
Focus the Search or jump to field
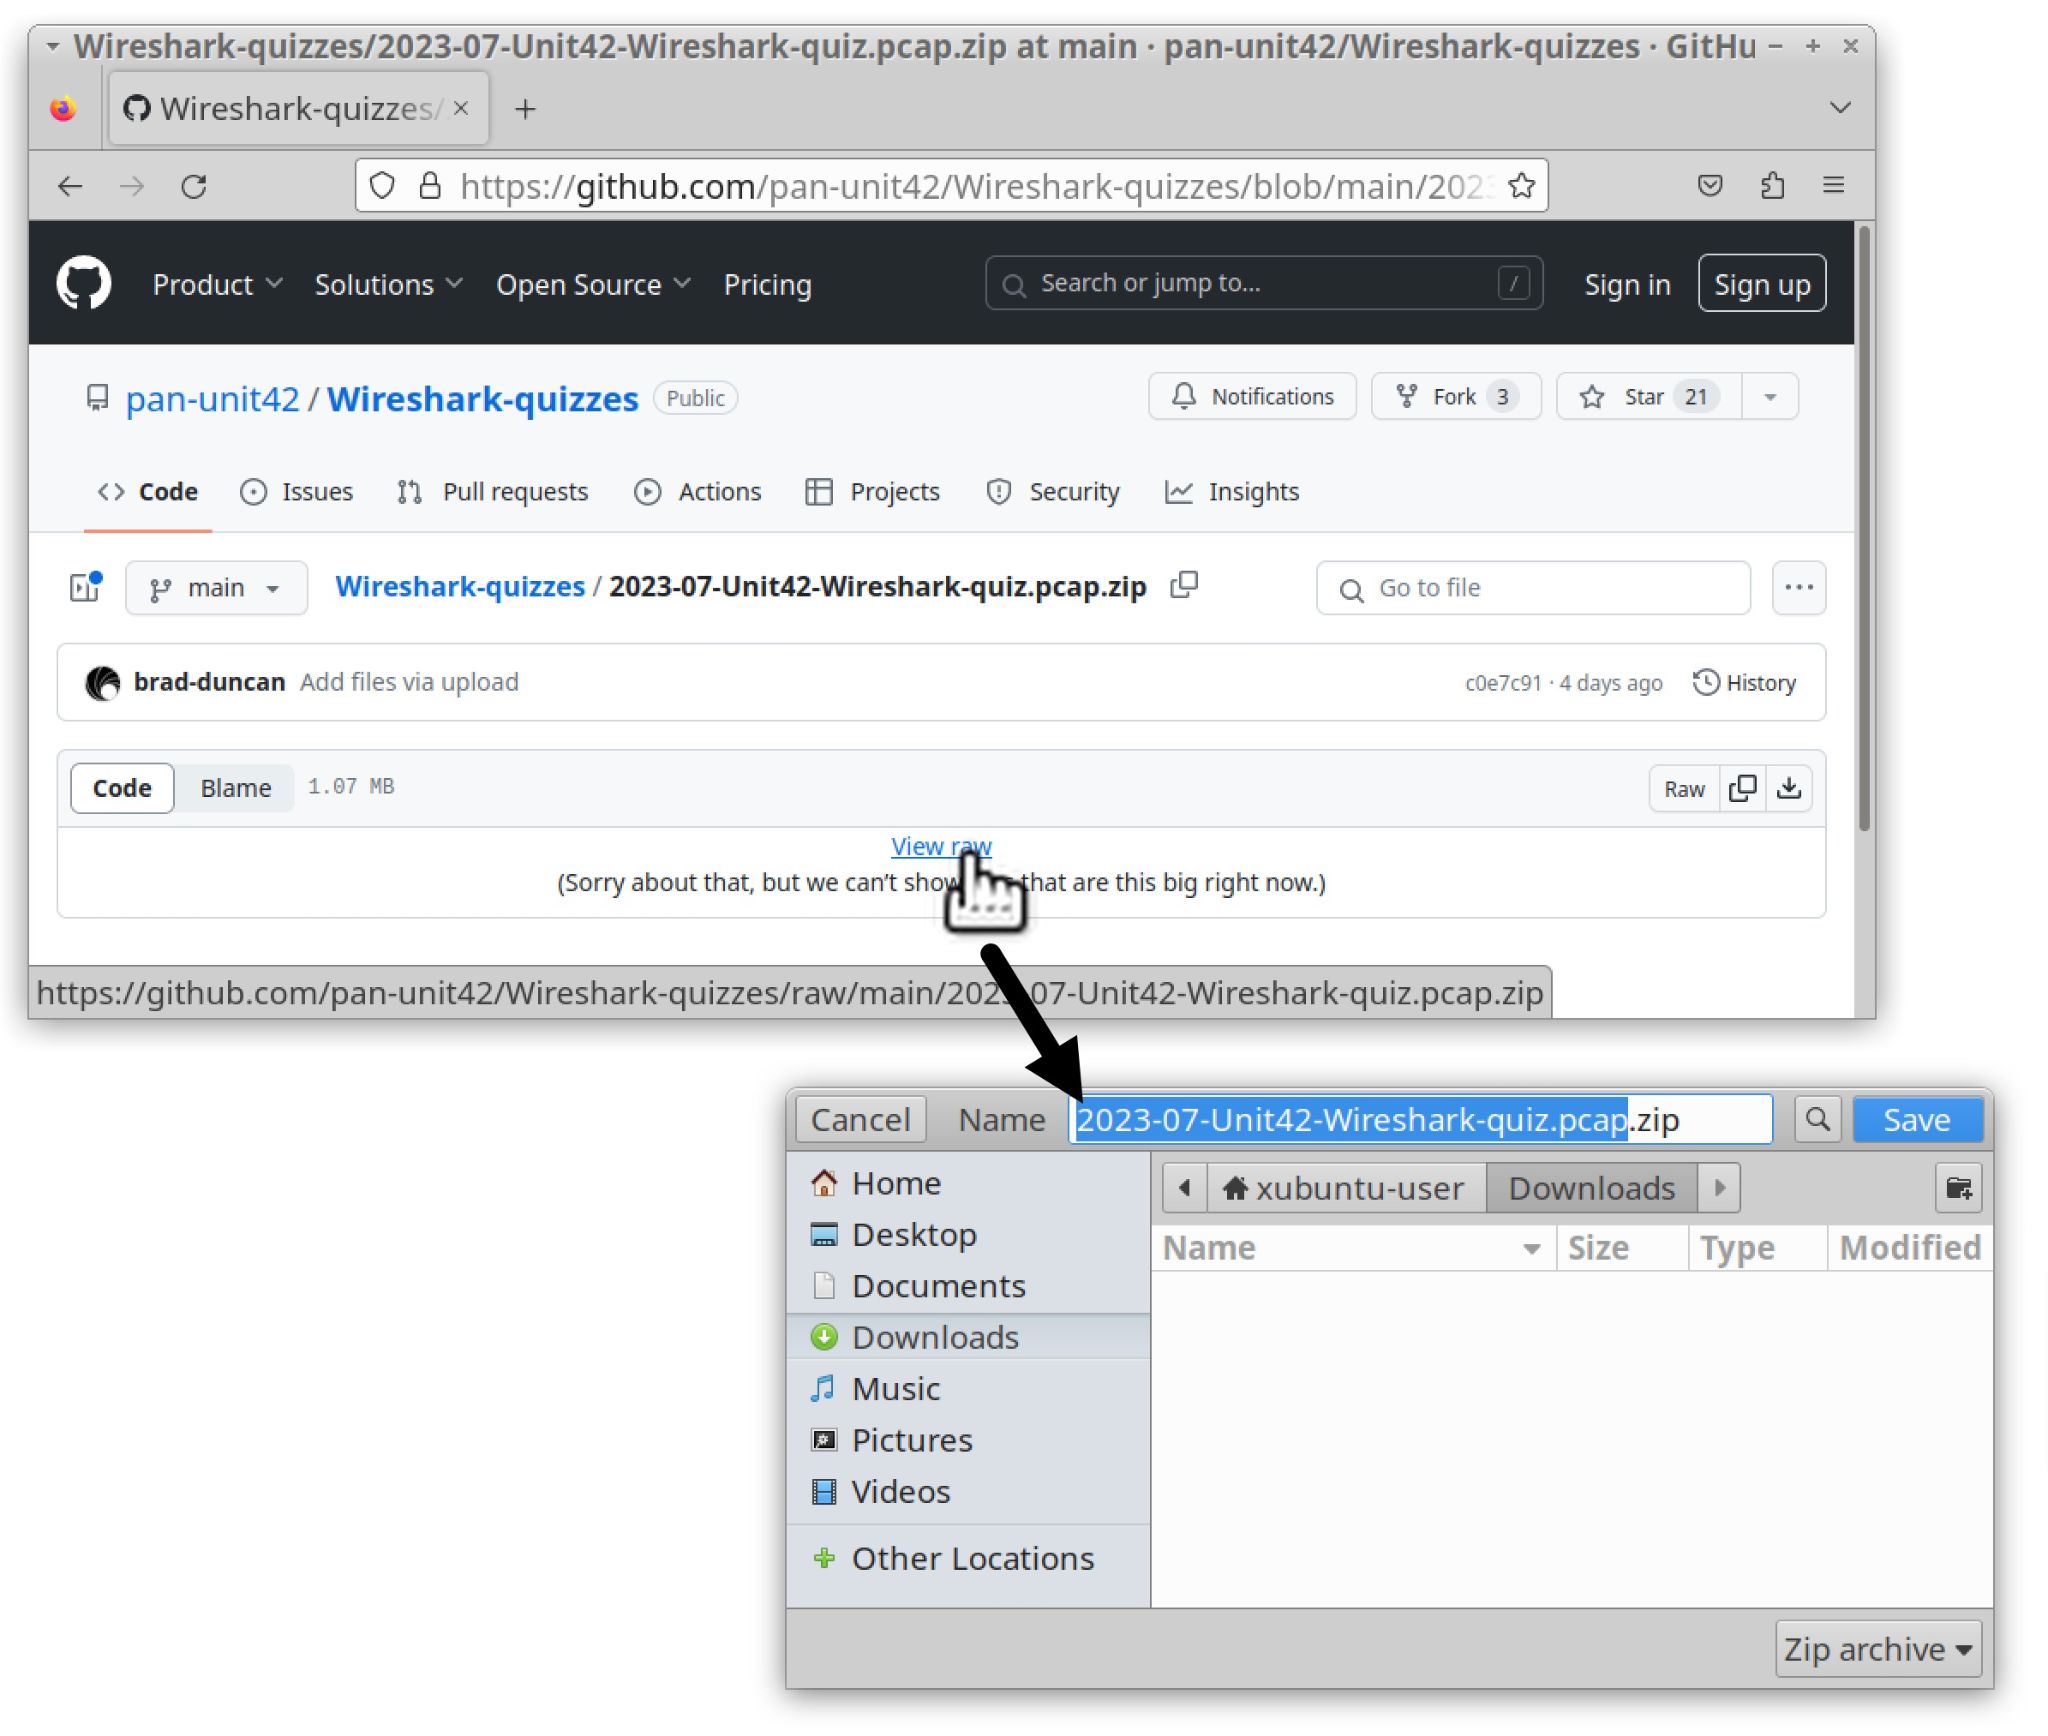point(1263,284)
